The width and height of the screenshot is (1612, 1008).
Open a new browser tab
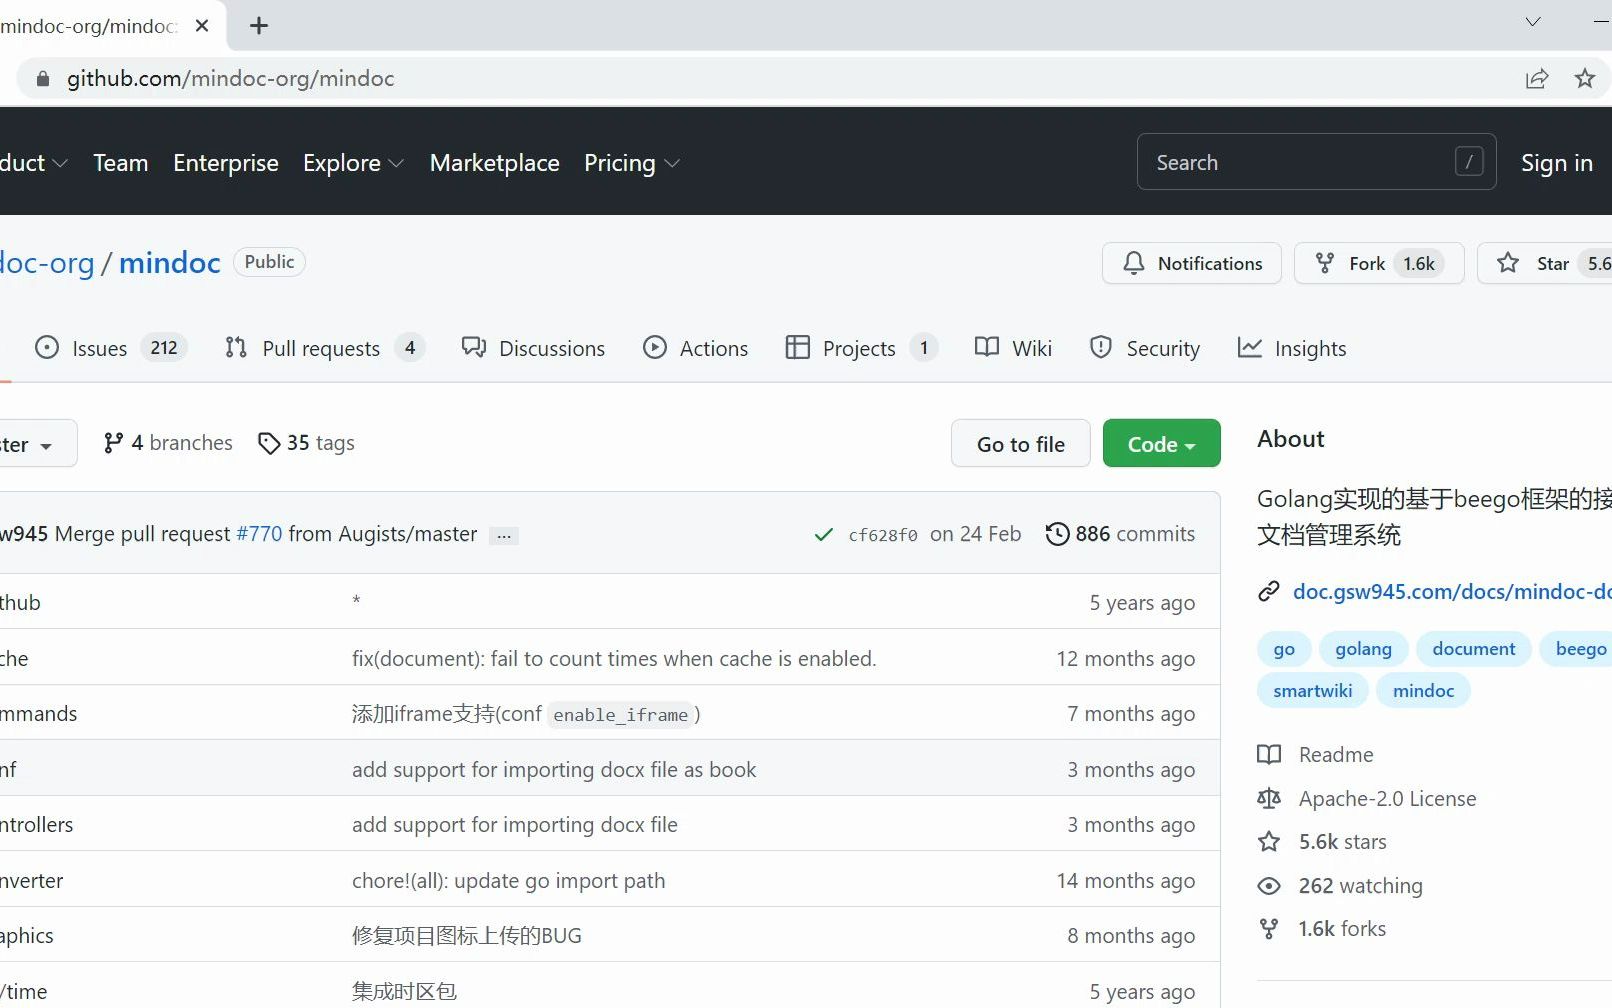tap(259, 26)
